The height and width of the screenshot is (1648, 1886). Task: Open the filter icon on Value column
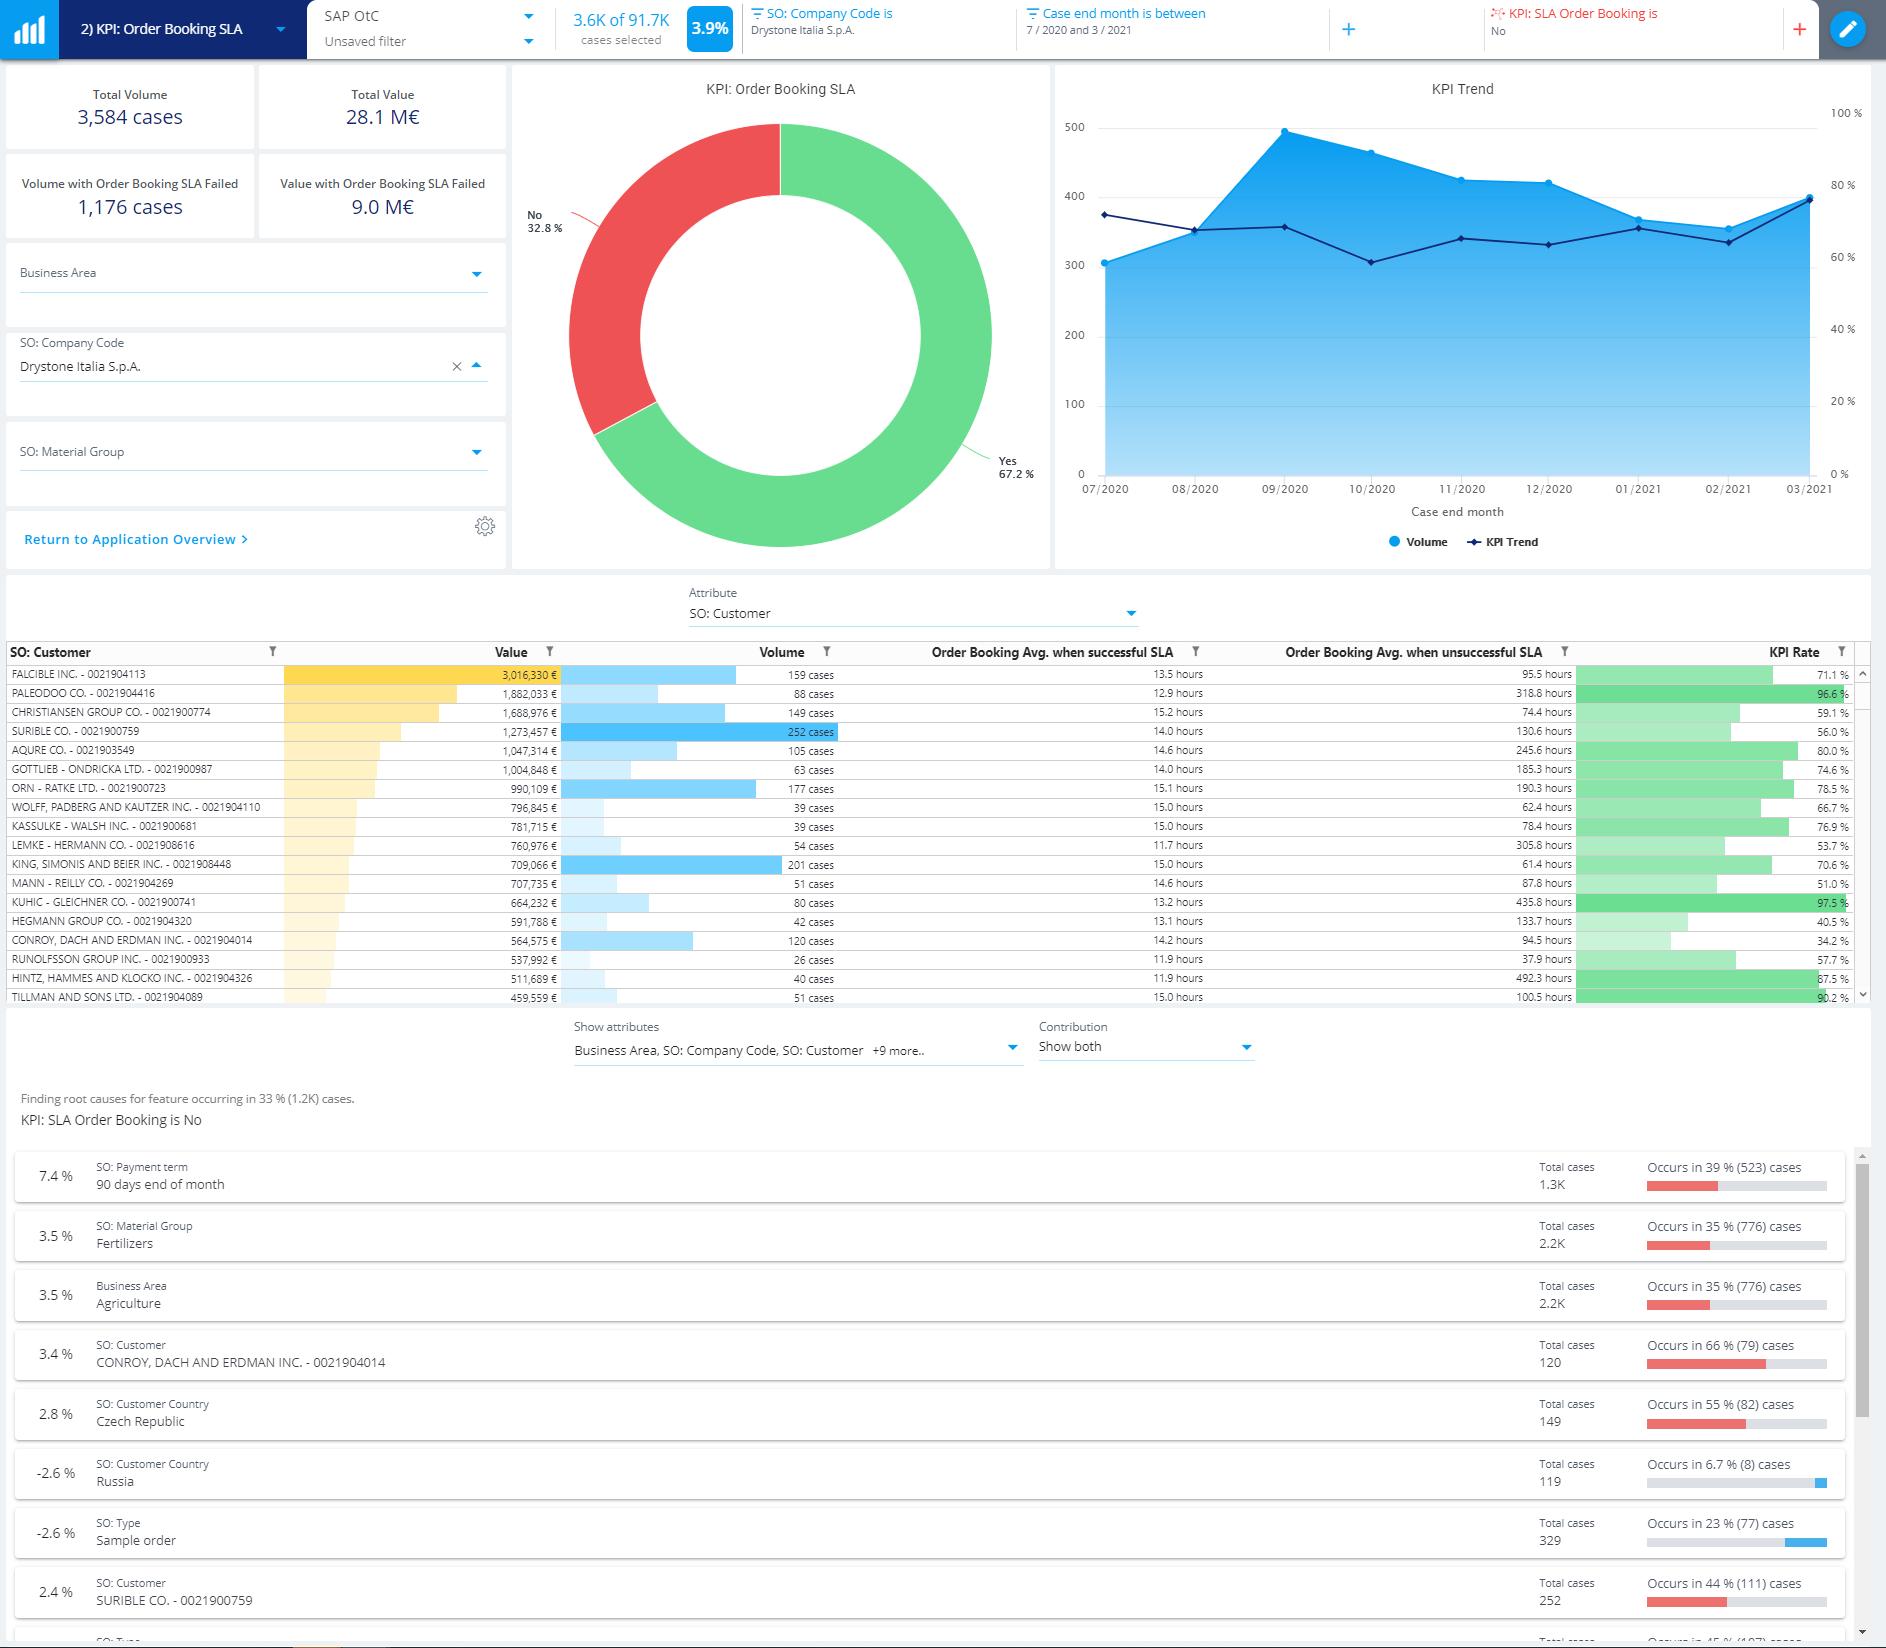[x=551, y=651]
